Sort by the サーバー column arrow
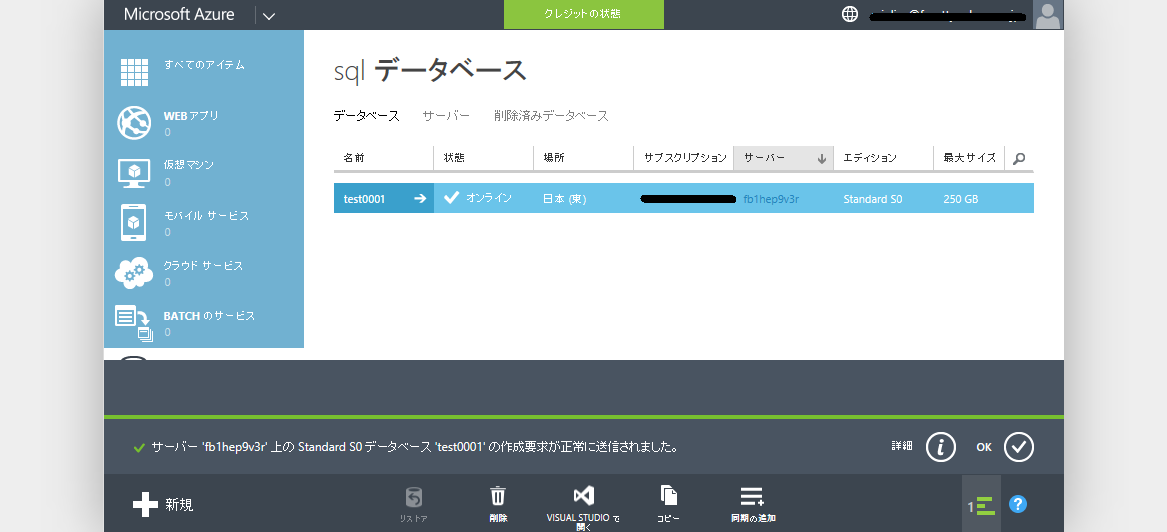This screenshot has height=532, width=1167. [x=822, y=158]
